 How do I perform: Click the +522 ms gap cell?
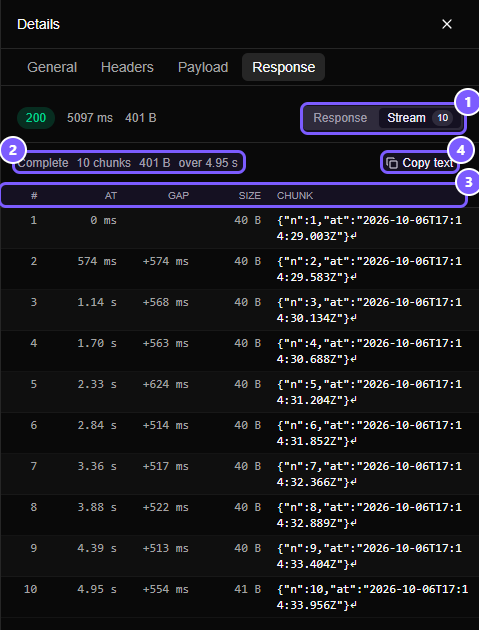(x=166, y=507)
